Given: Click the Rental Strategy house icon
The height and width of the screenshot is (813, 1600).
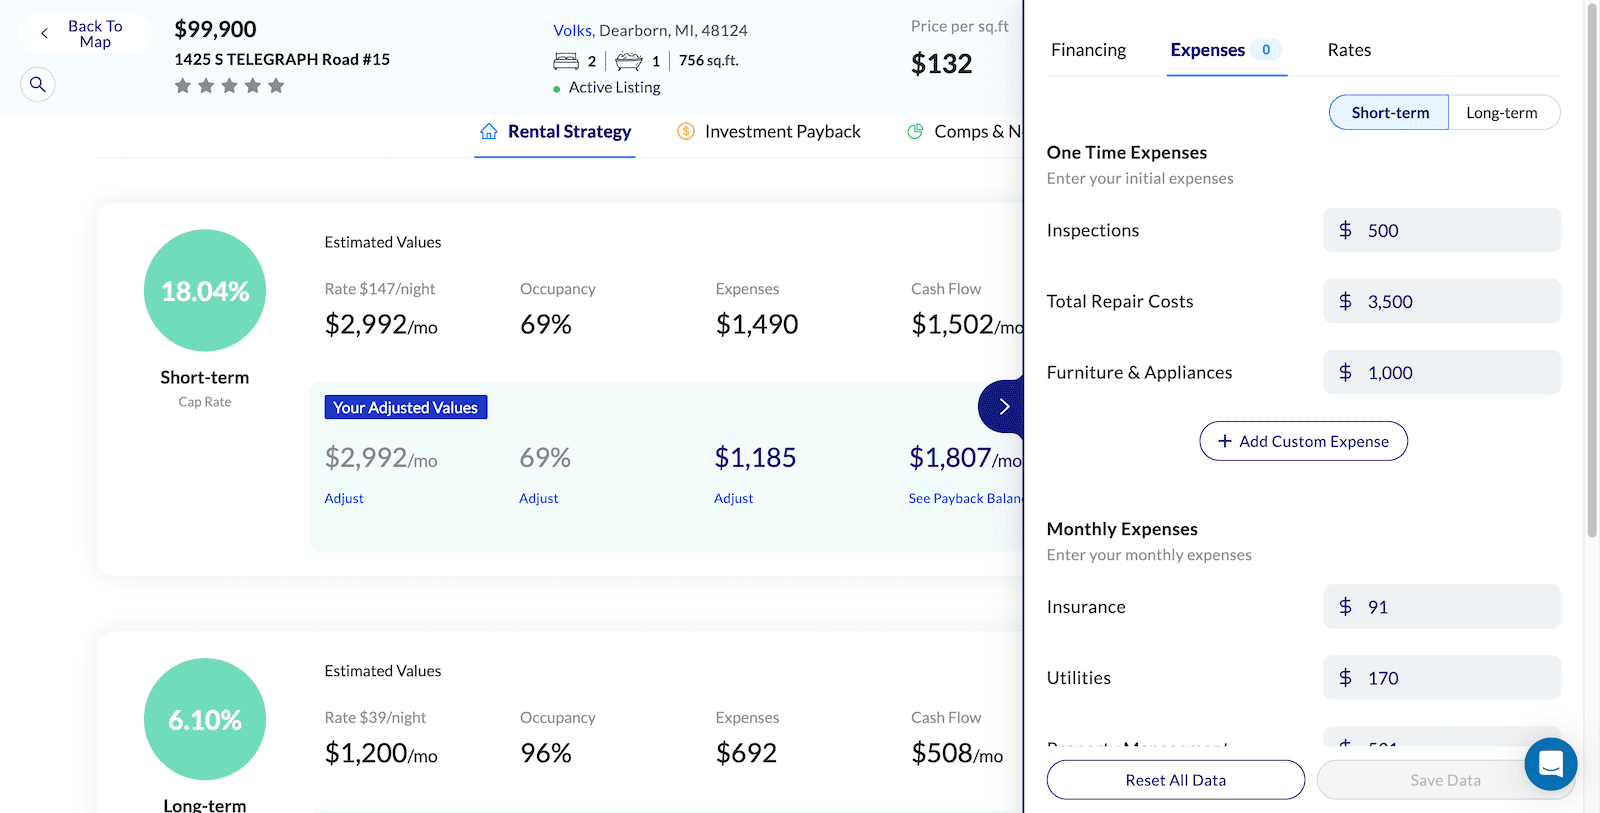Looking at the screenshot, I should (x=489, y=131).
